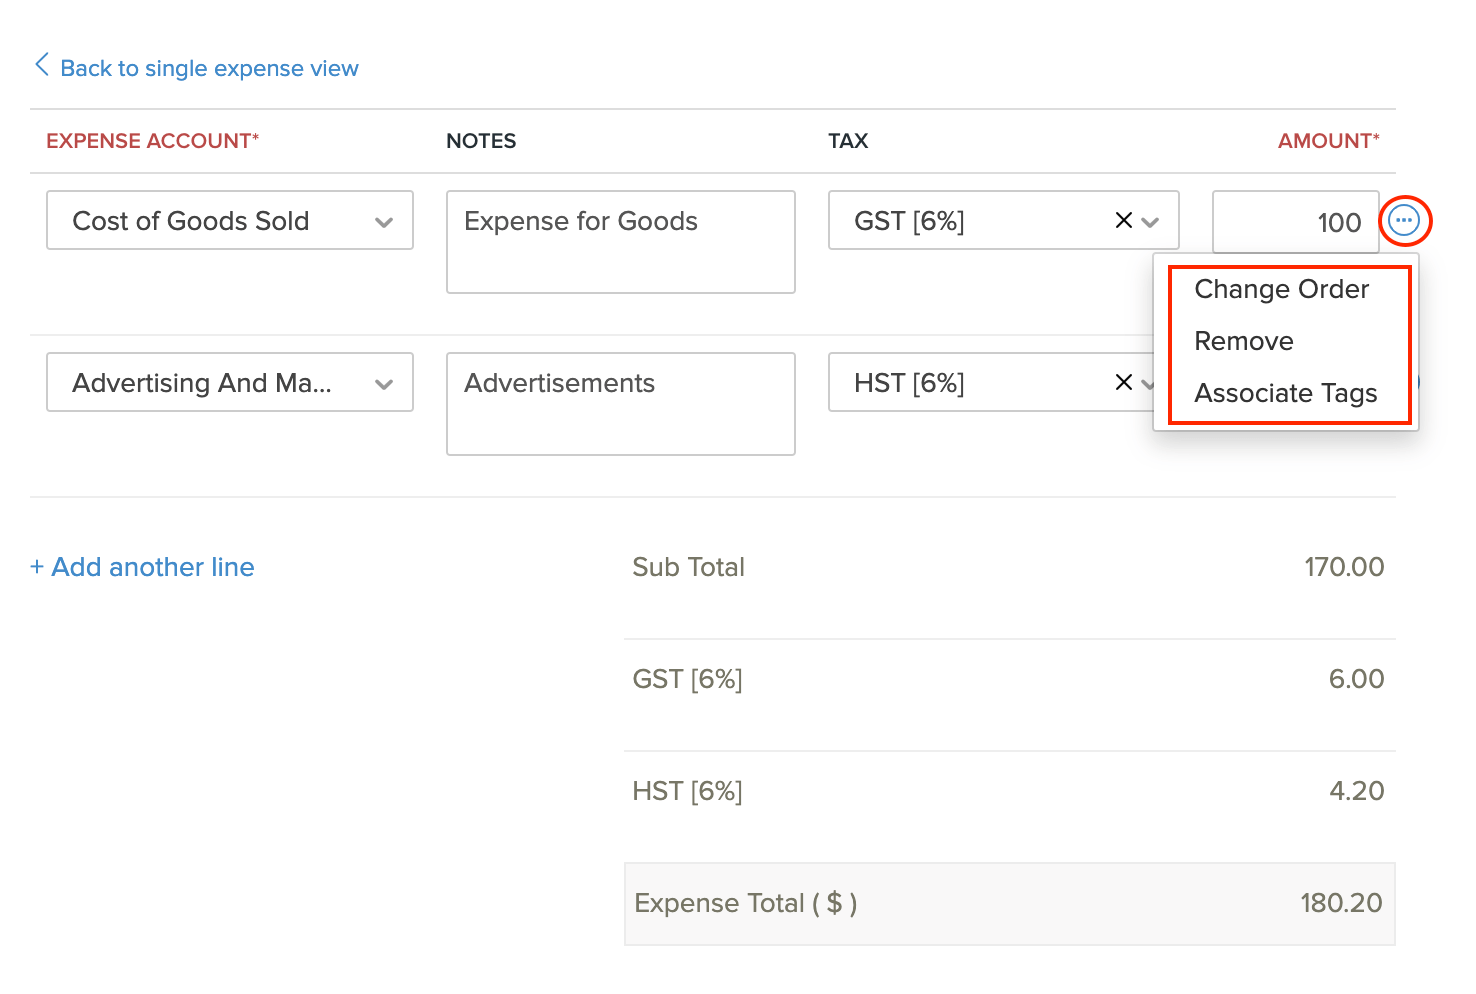Screen dimensions: 1476x994
Task: Click the back arrow chevron icon
Action: 41,66
